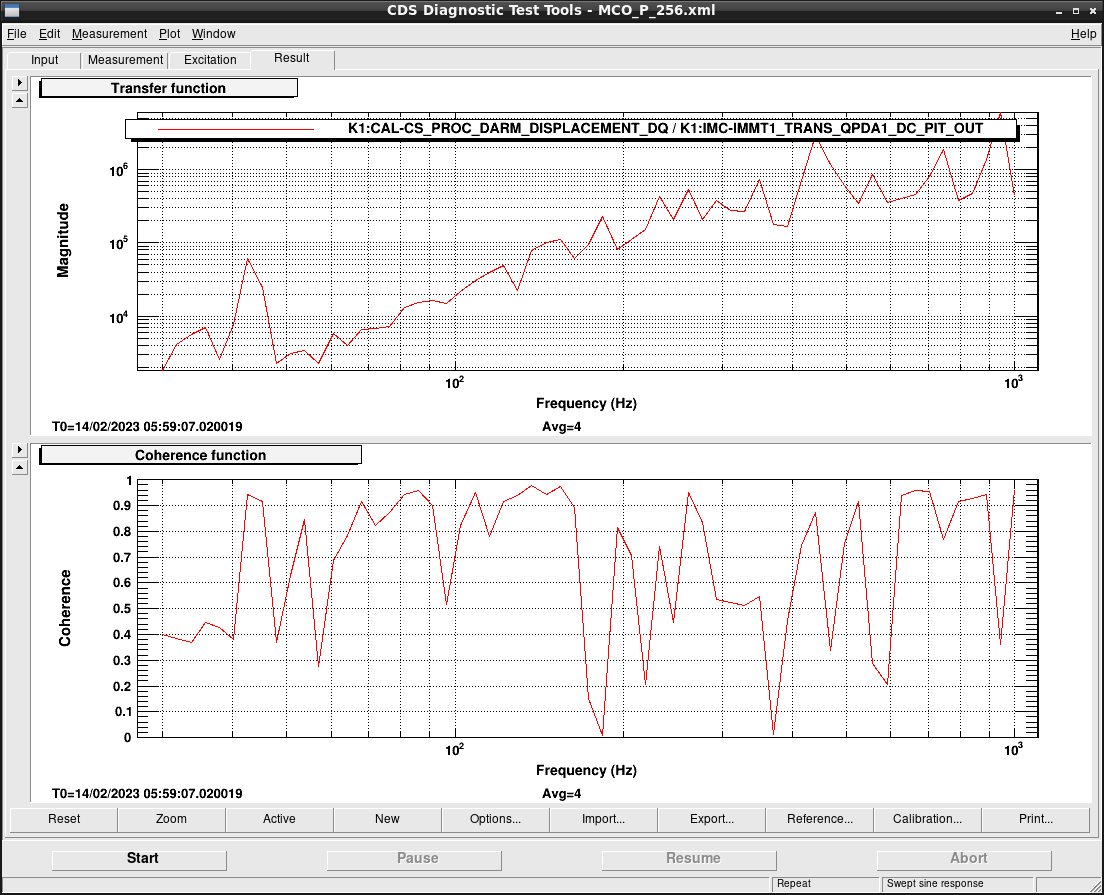Open the window menu icon in title bar

(11, 11)
